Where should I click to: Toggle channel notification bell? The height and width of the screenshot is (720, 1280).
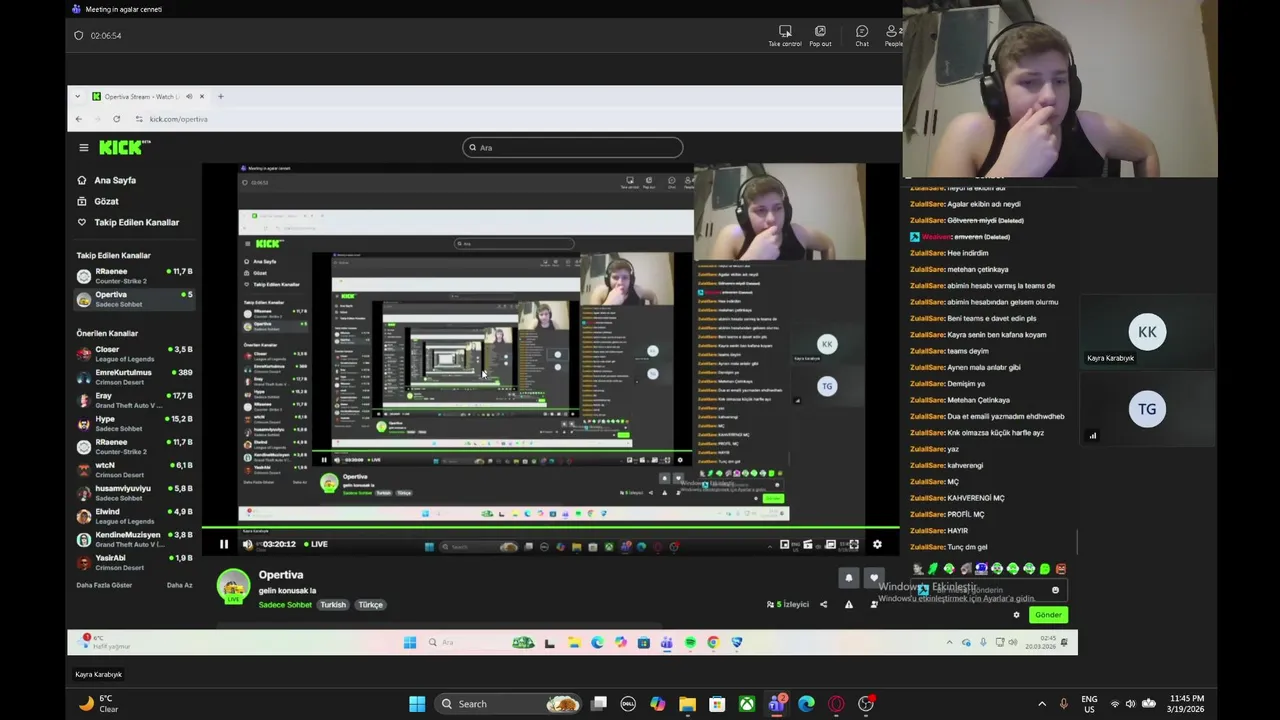(849, 578)
